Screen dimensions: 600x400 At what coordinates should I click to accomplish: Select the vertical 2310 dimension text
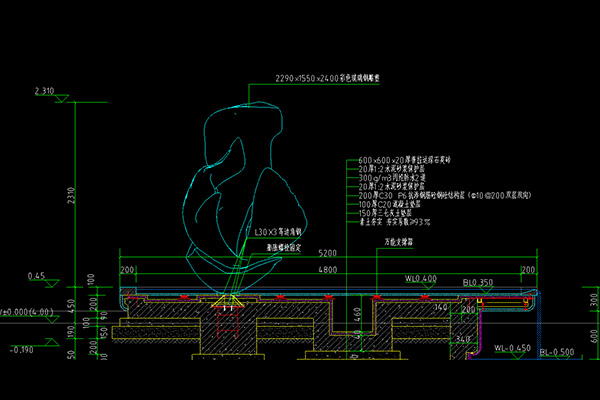71,195
